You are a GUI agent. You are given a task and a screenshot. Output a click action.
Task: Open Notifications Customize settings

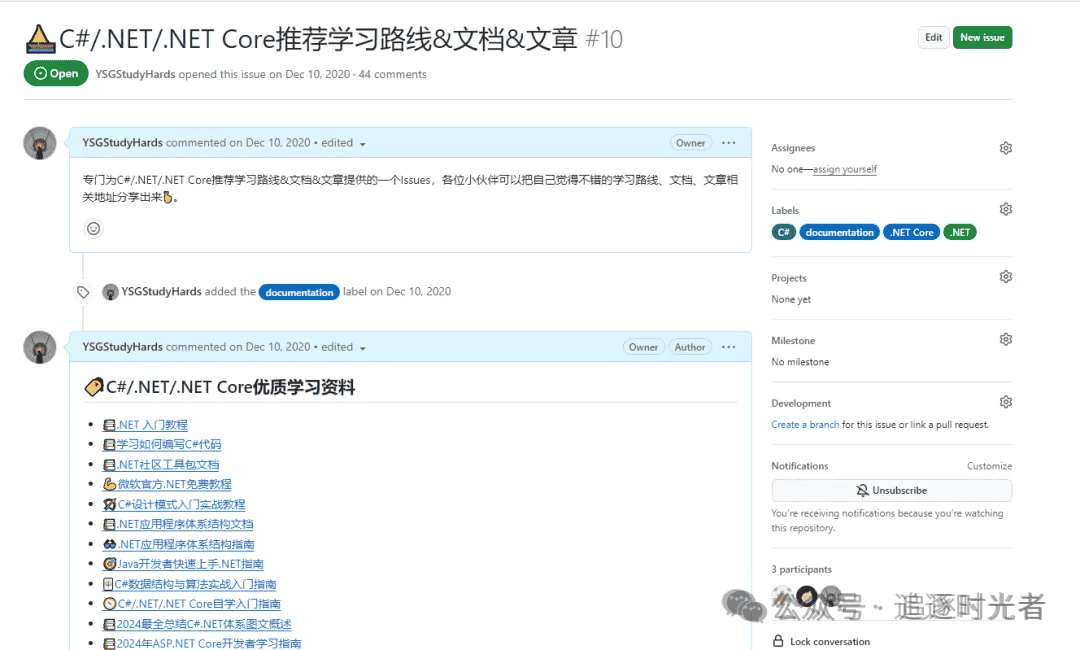(990, 465)
